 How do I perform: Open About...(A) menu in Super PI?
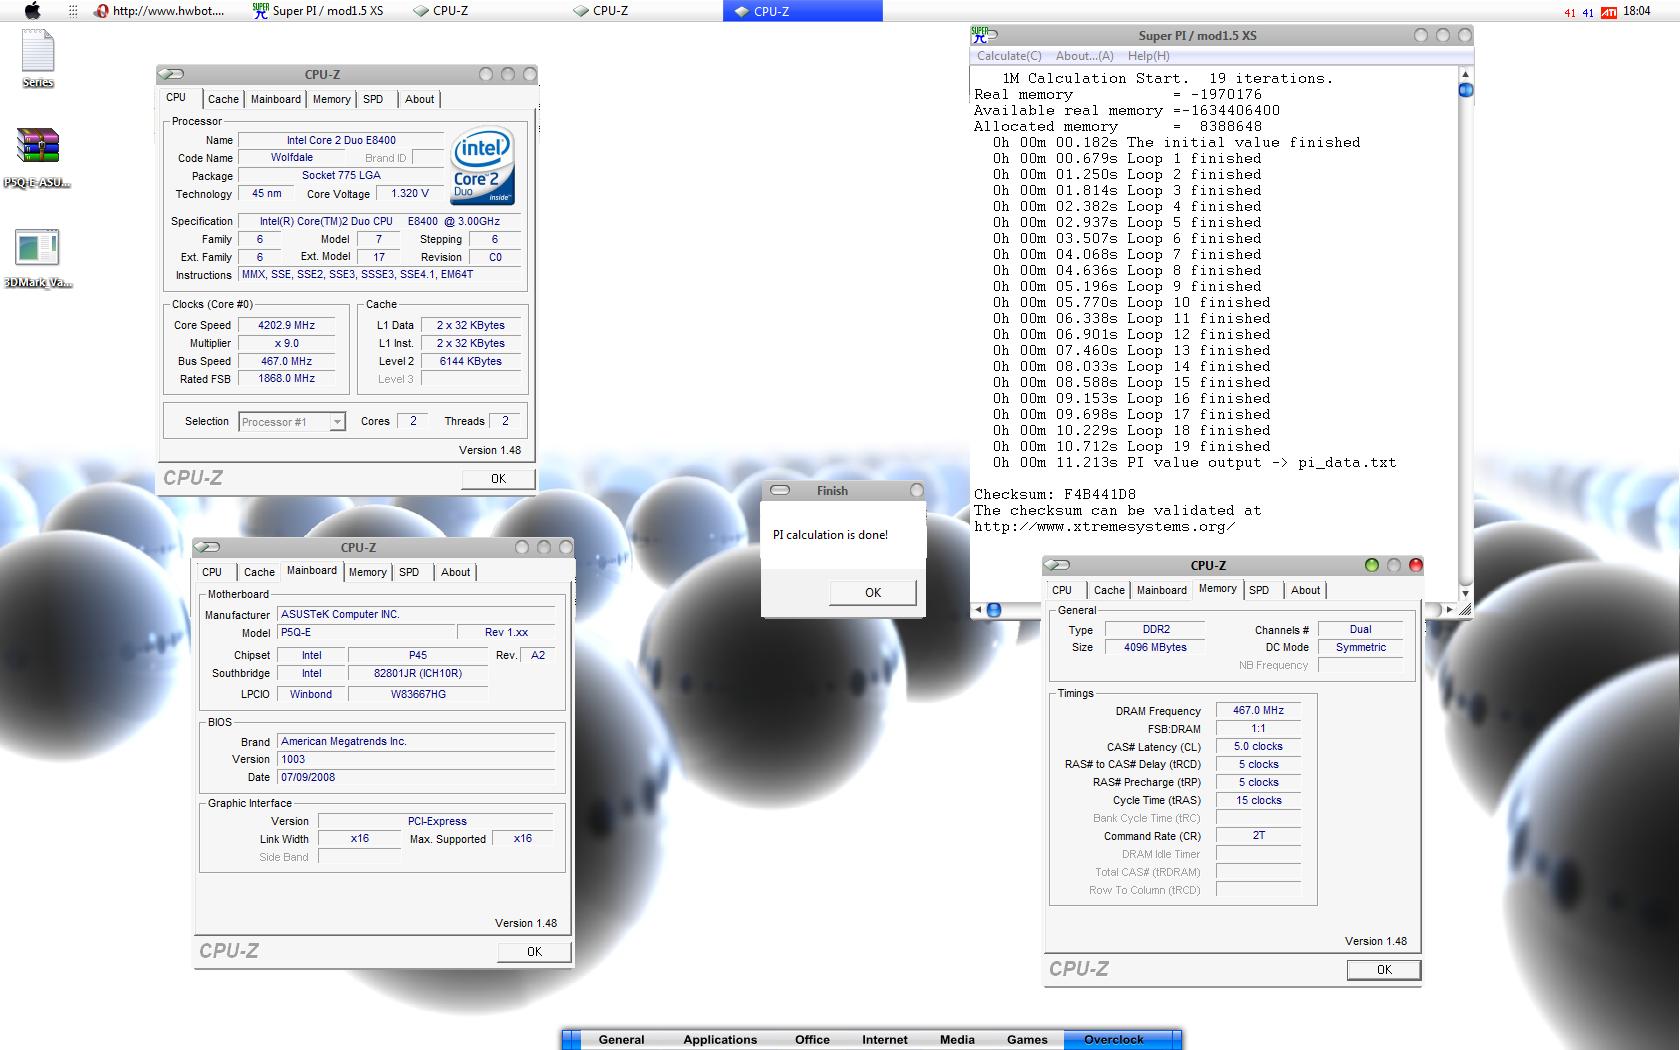[x=1084, y=56]
